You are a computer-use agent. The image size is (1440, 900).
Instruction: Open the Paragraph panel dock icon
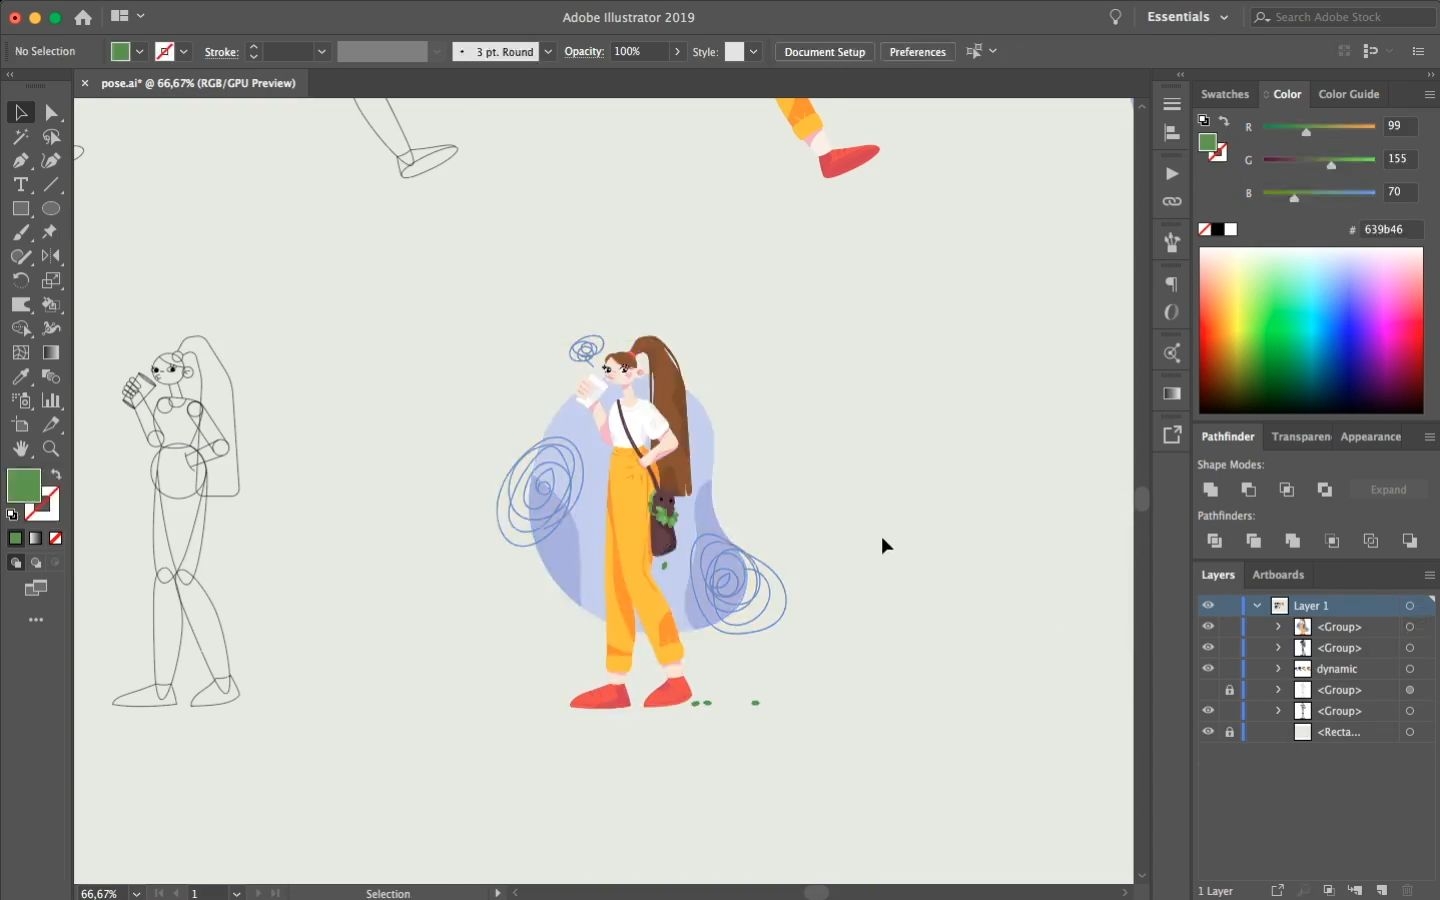click(x=1172, y=283)
